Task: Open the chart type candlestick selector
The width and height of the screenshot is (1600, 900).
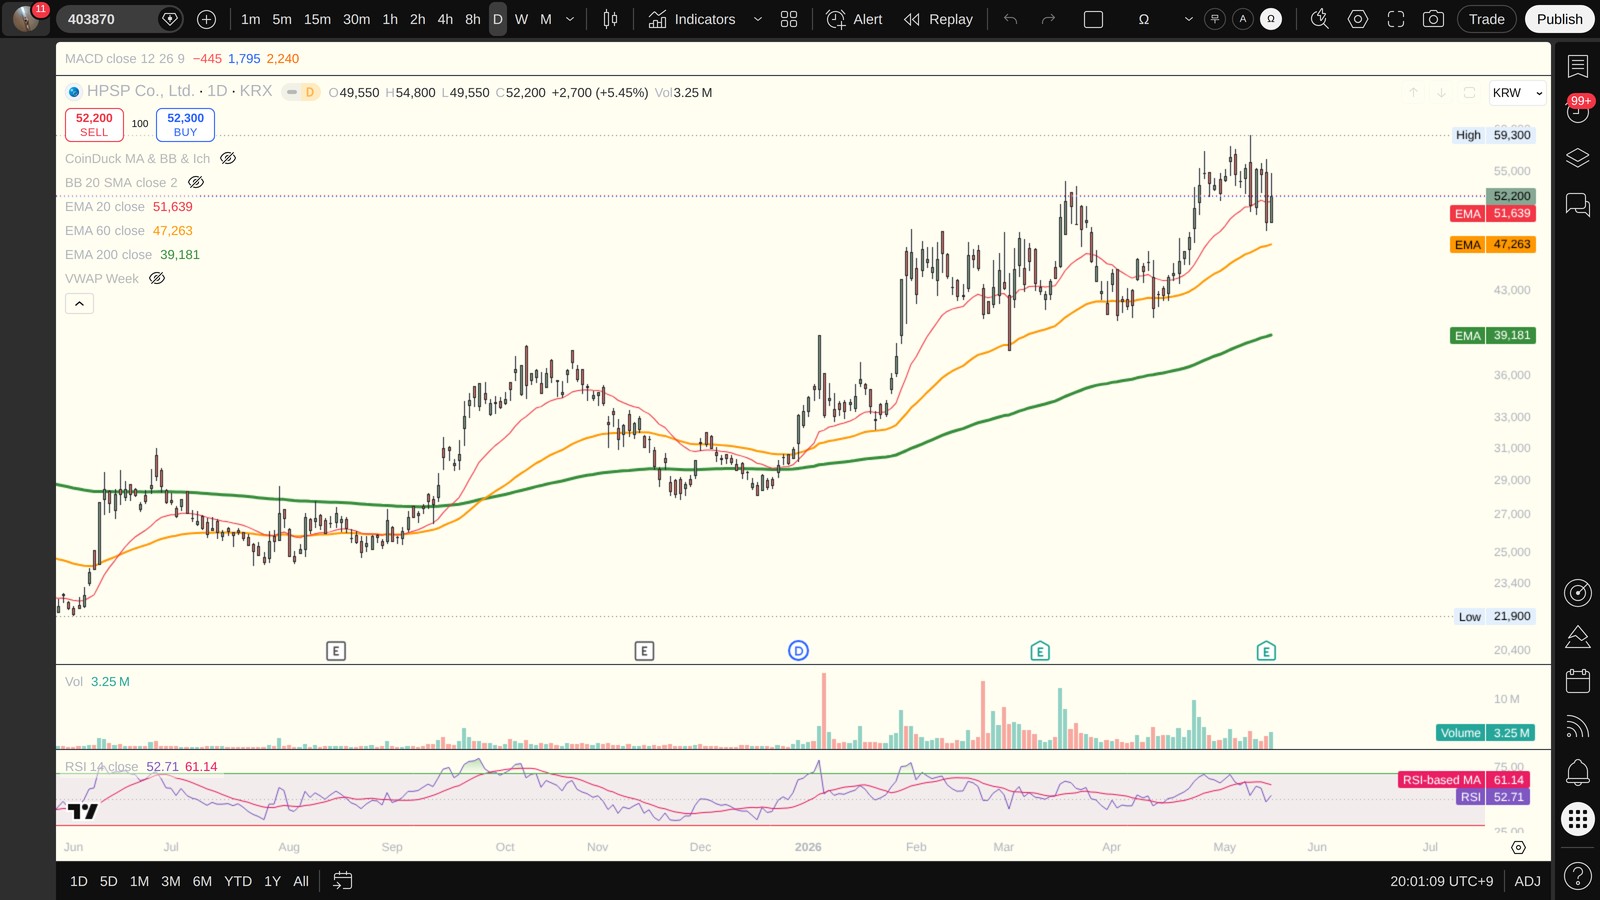Action: click(x=610, y=19)
